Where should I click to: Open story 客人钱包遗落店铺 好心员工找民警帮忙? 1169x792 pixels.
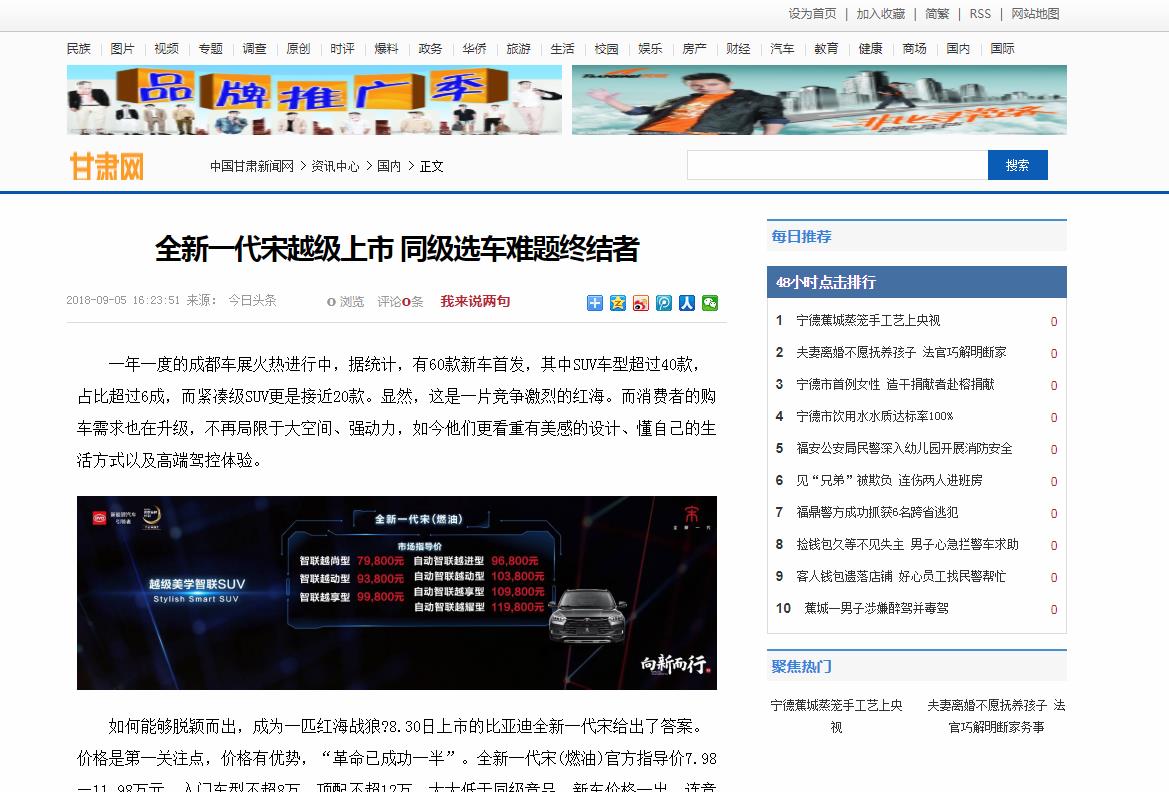[901, 577]
